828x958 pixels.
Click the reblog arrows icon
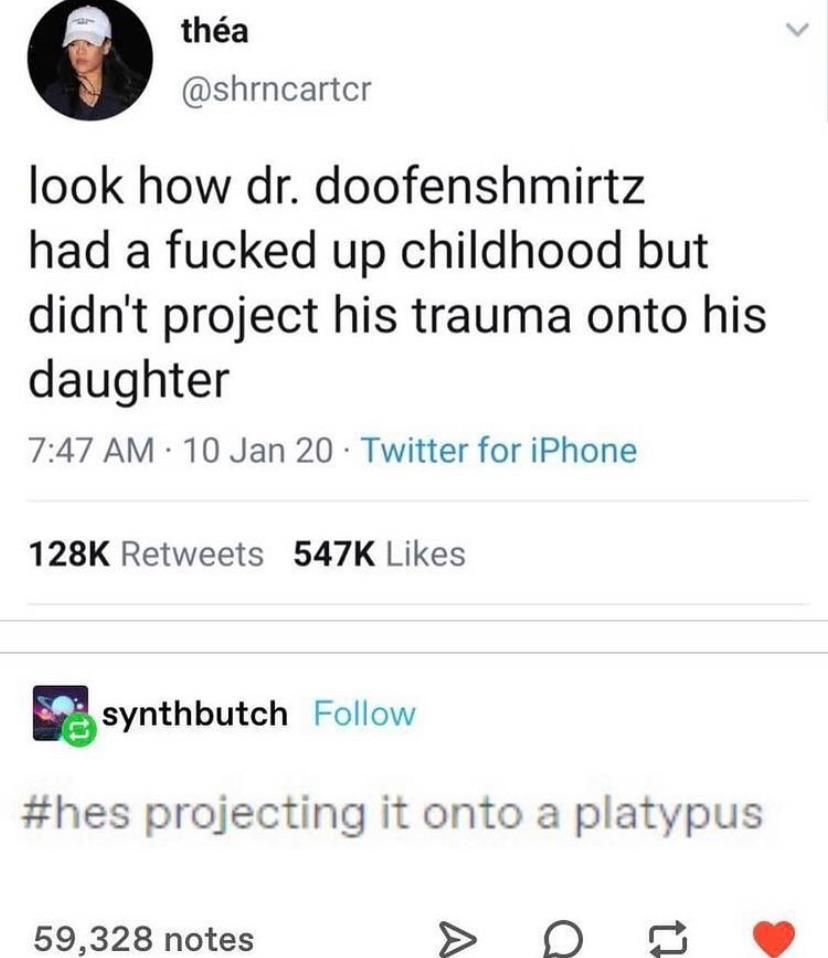point(667,941)
